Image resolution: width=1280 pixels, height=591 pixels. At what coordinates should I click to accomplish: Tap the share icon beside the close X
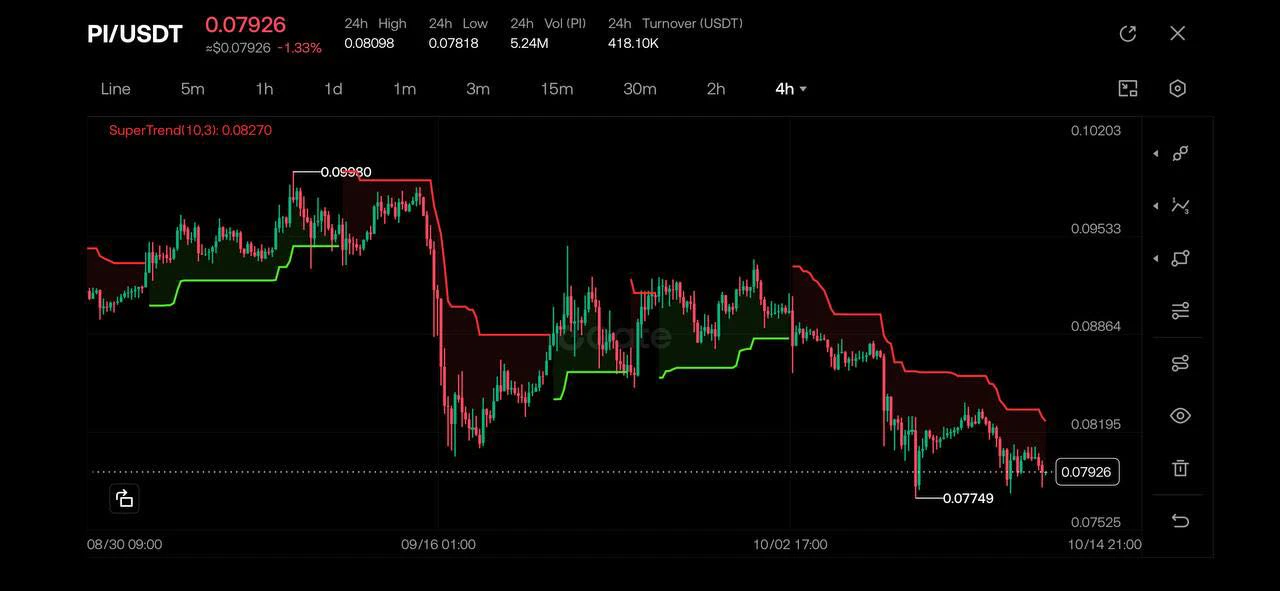pyautogui.click(x=1128, y=34)
